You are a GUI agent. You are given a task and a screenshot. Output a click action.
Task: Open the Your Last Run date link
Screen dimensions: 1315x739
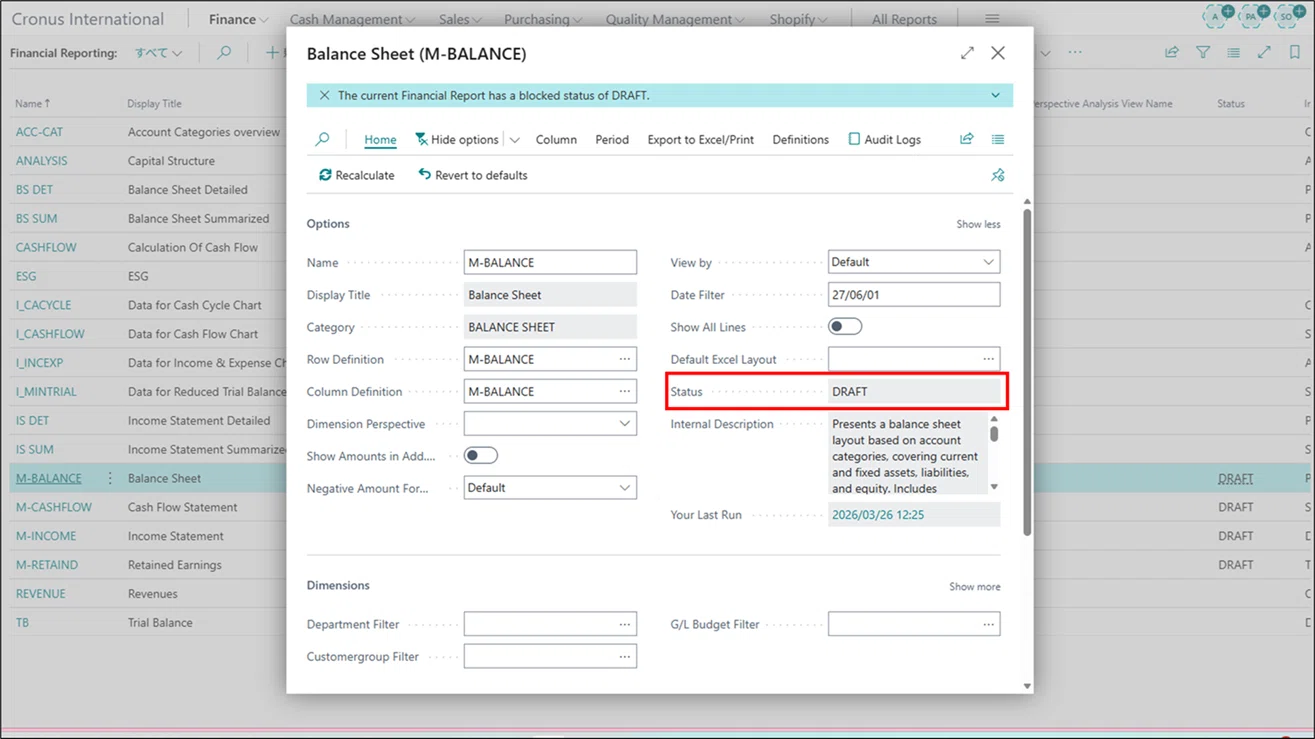[x=878, y=515]
